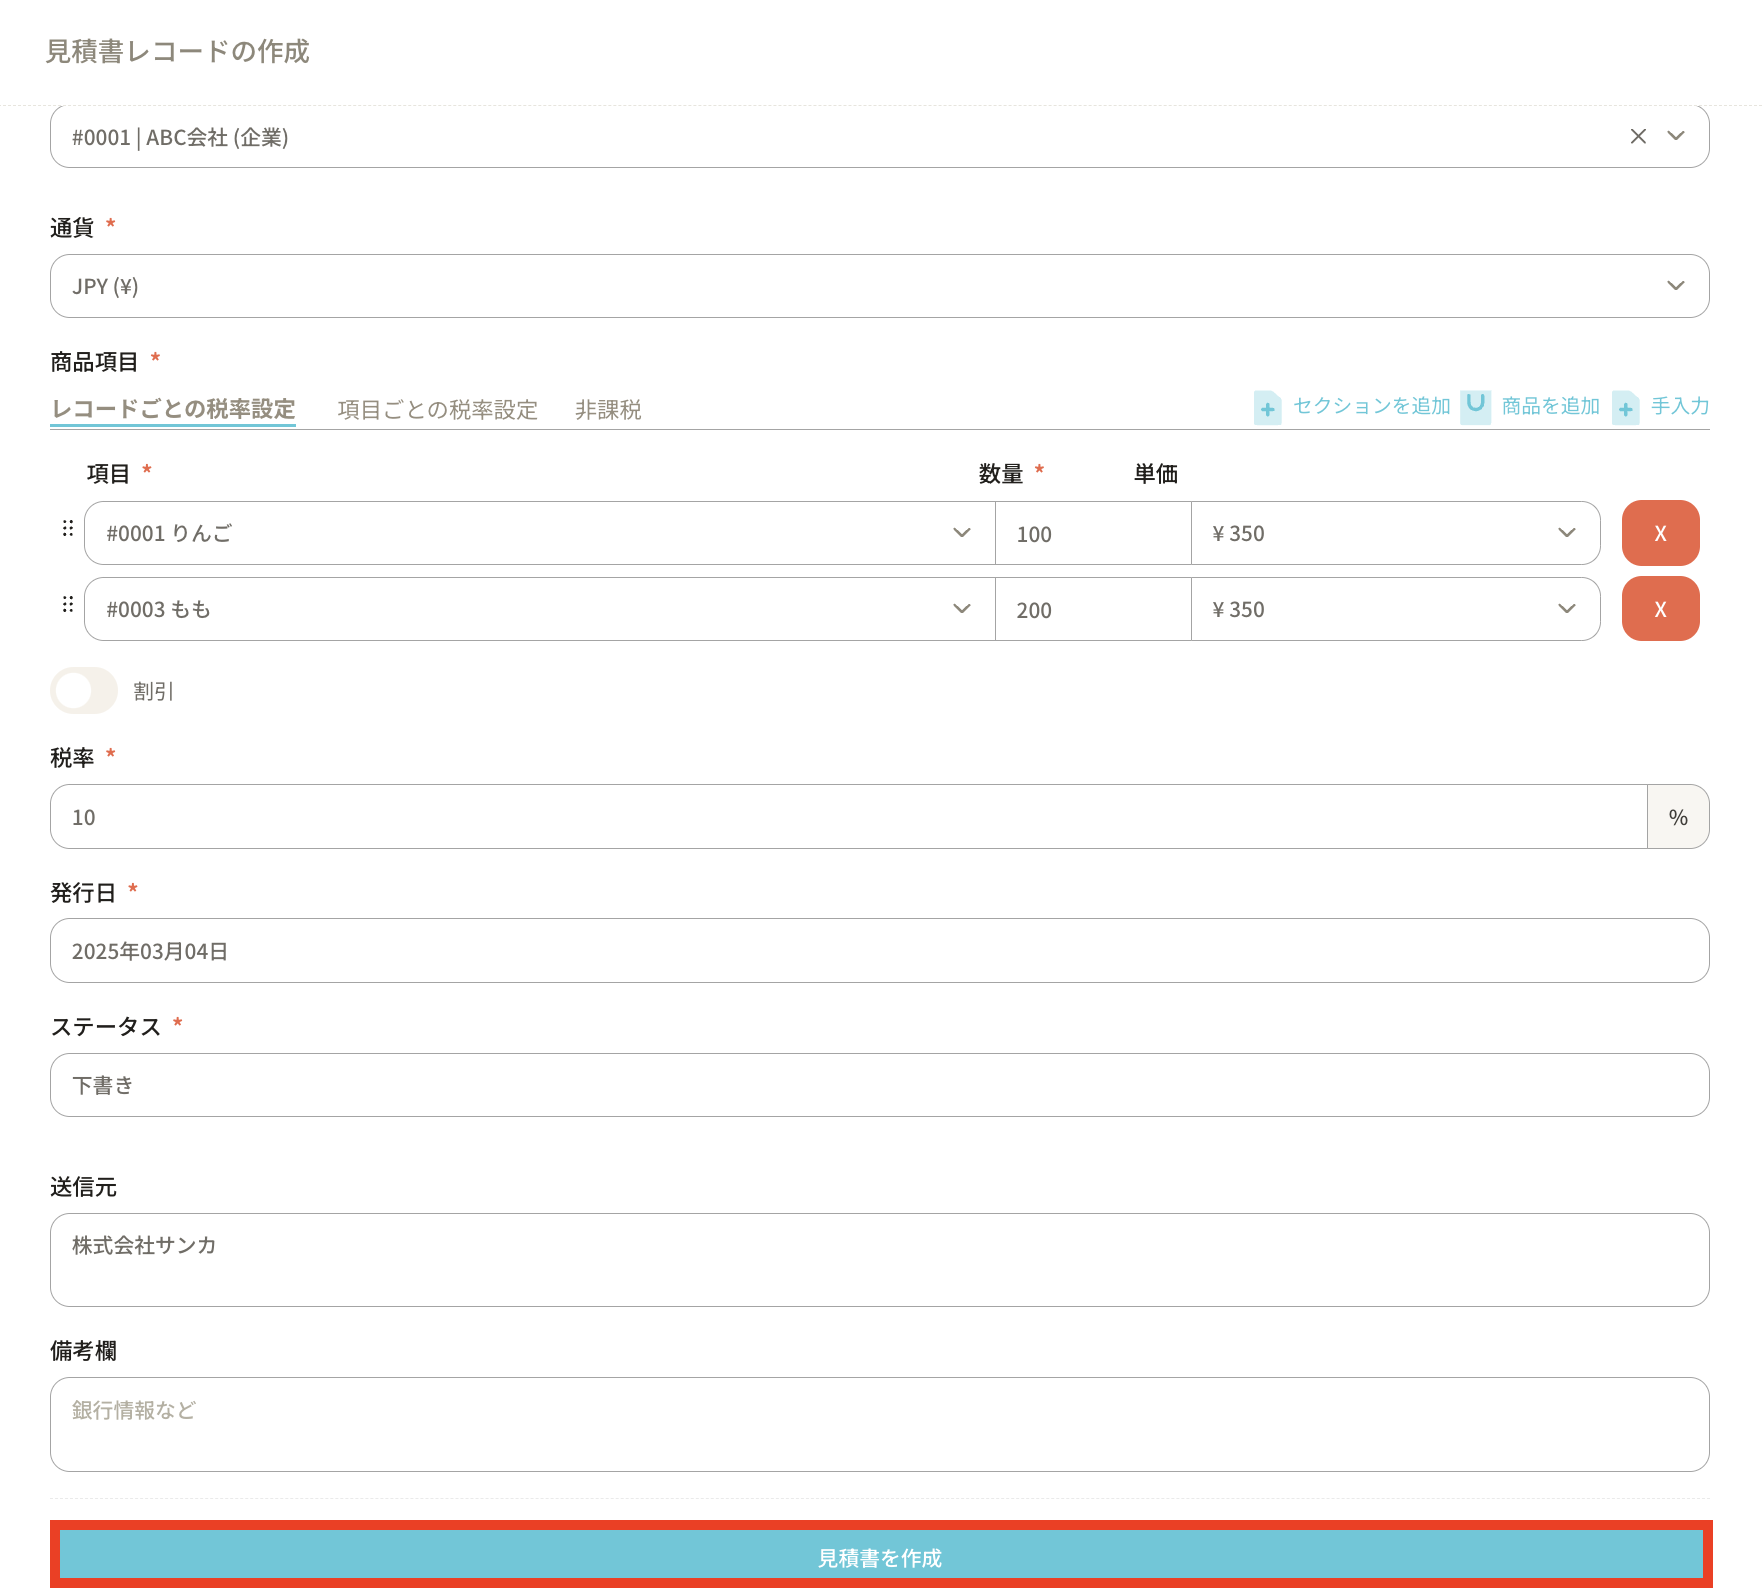Click the セクションを追加 plus icon
Screen dimensions: 1762x1588
tap(1267, 408)
